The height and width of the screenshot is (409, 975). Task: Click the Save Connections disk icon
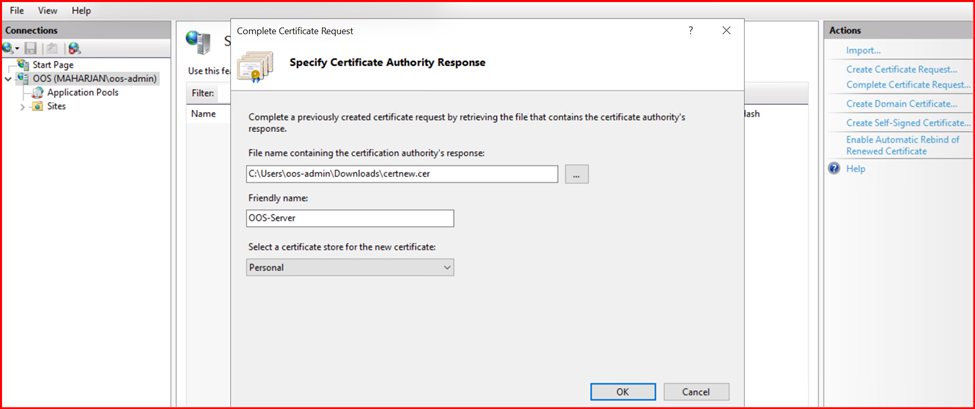[31, 48]
